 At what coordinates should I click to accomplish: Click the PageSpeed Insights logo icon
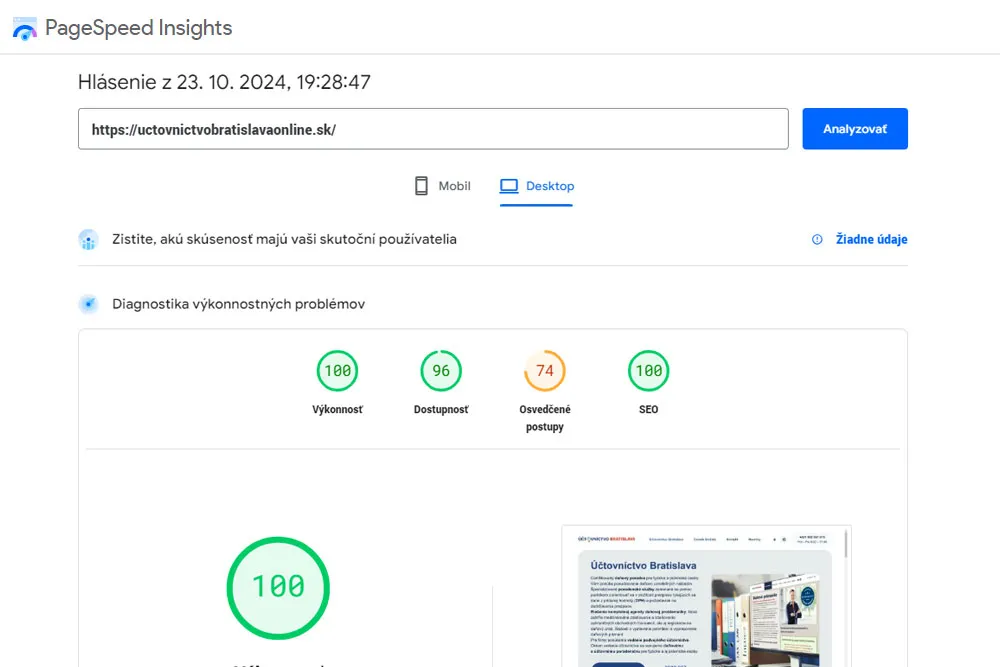coord(25,29)
